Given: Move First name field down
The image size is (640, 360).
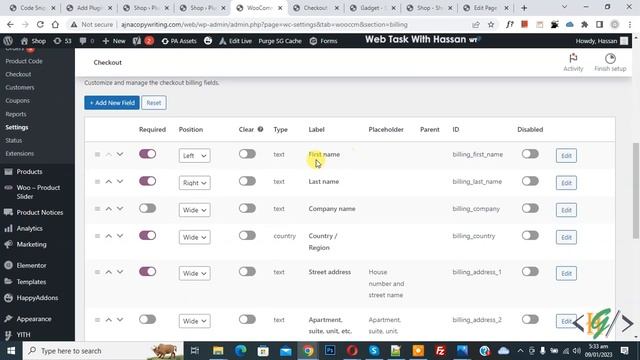Looking at the screenshot, I should (120, 154).
